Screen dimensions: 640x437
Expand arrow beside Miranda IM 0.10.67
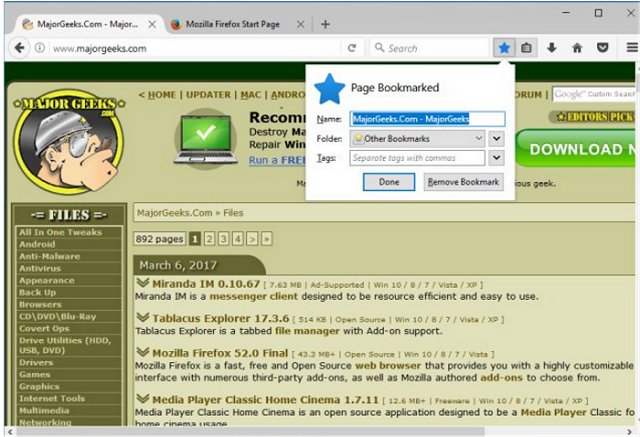[143, 282]
